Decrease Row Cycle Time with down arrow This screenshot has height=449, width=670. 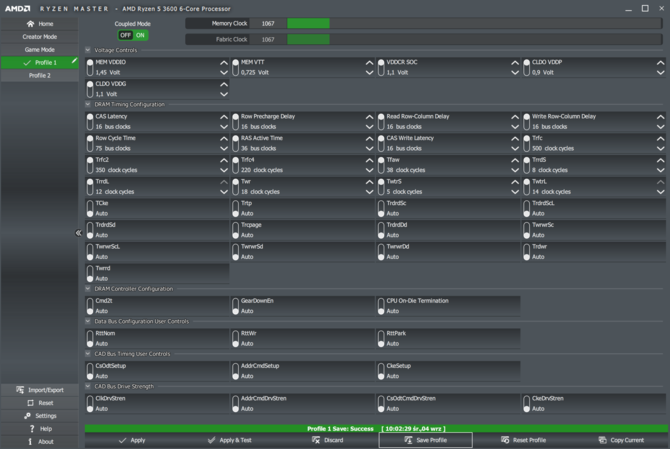[x=224, y=148]
